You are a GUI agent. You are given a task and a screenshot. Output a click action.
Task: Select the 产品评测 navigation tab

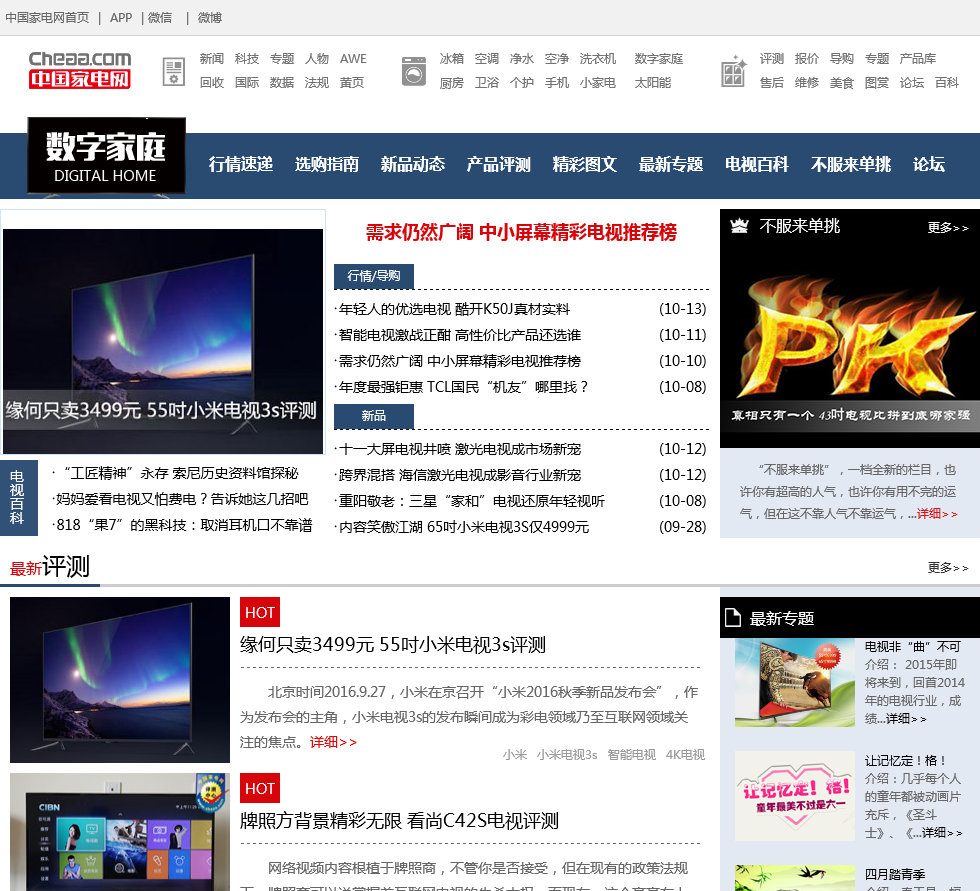499,164
